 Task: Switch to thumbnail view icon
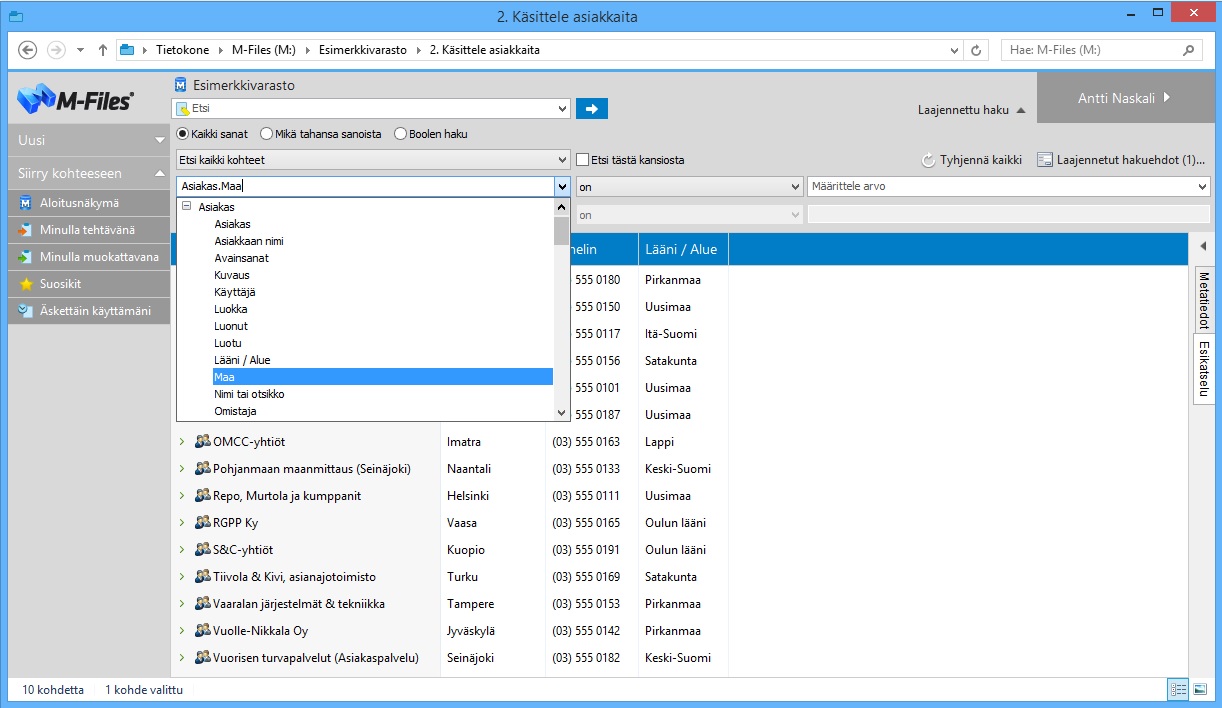click(1199, 690)
